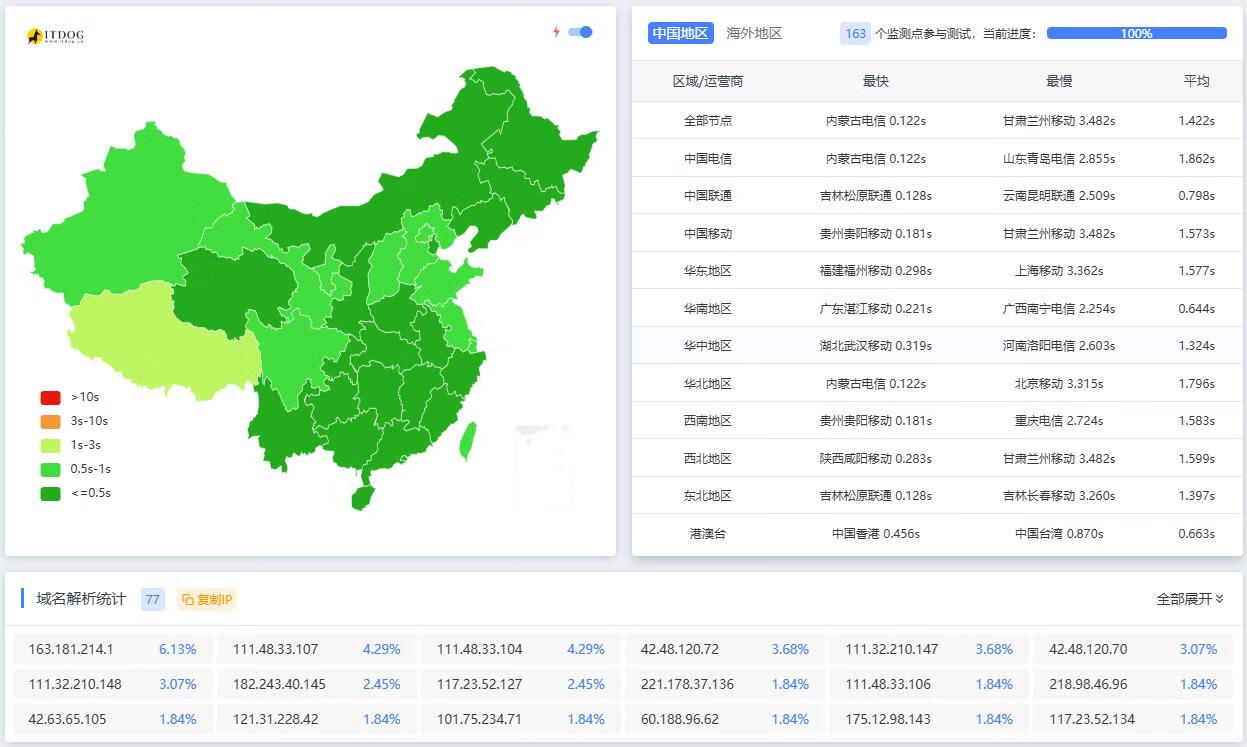The image size is (1247, 747).
Task: Switch to the 中国地区 tab
Action: (680, 33)
